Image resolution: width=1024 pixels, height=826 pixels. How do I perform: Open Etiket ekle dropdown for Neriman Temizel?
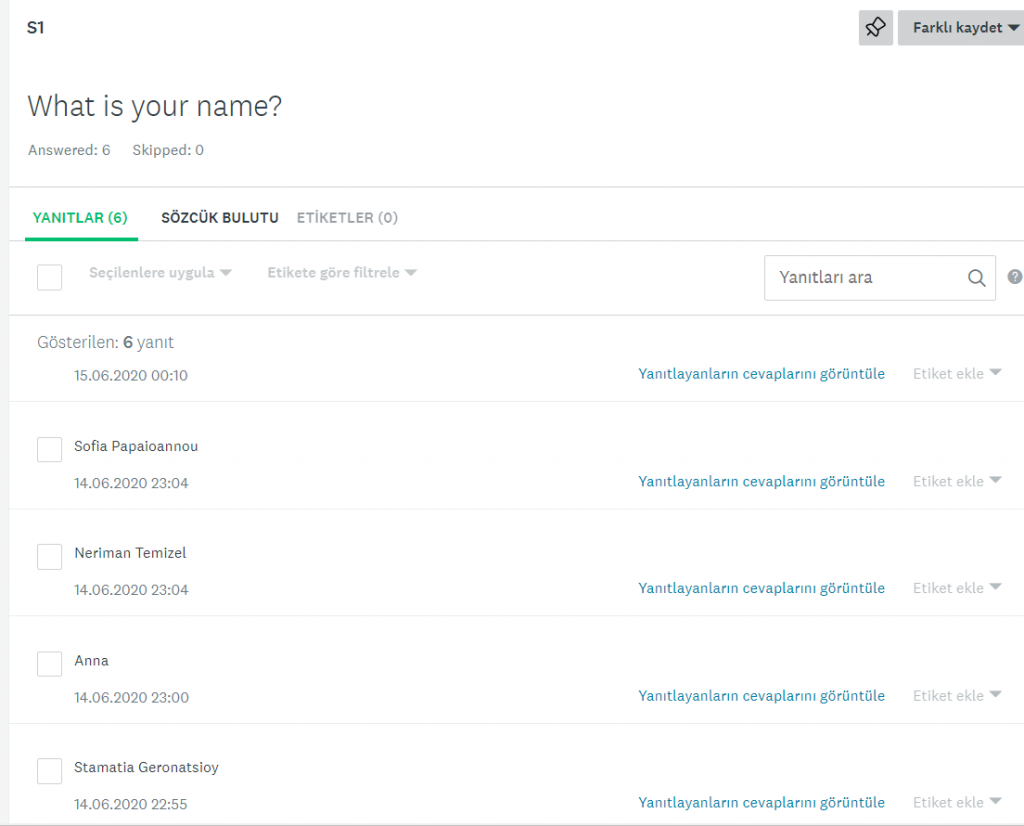point(956,589)
